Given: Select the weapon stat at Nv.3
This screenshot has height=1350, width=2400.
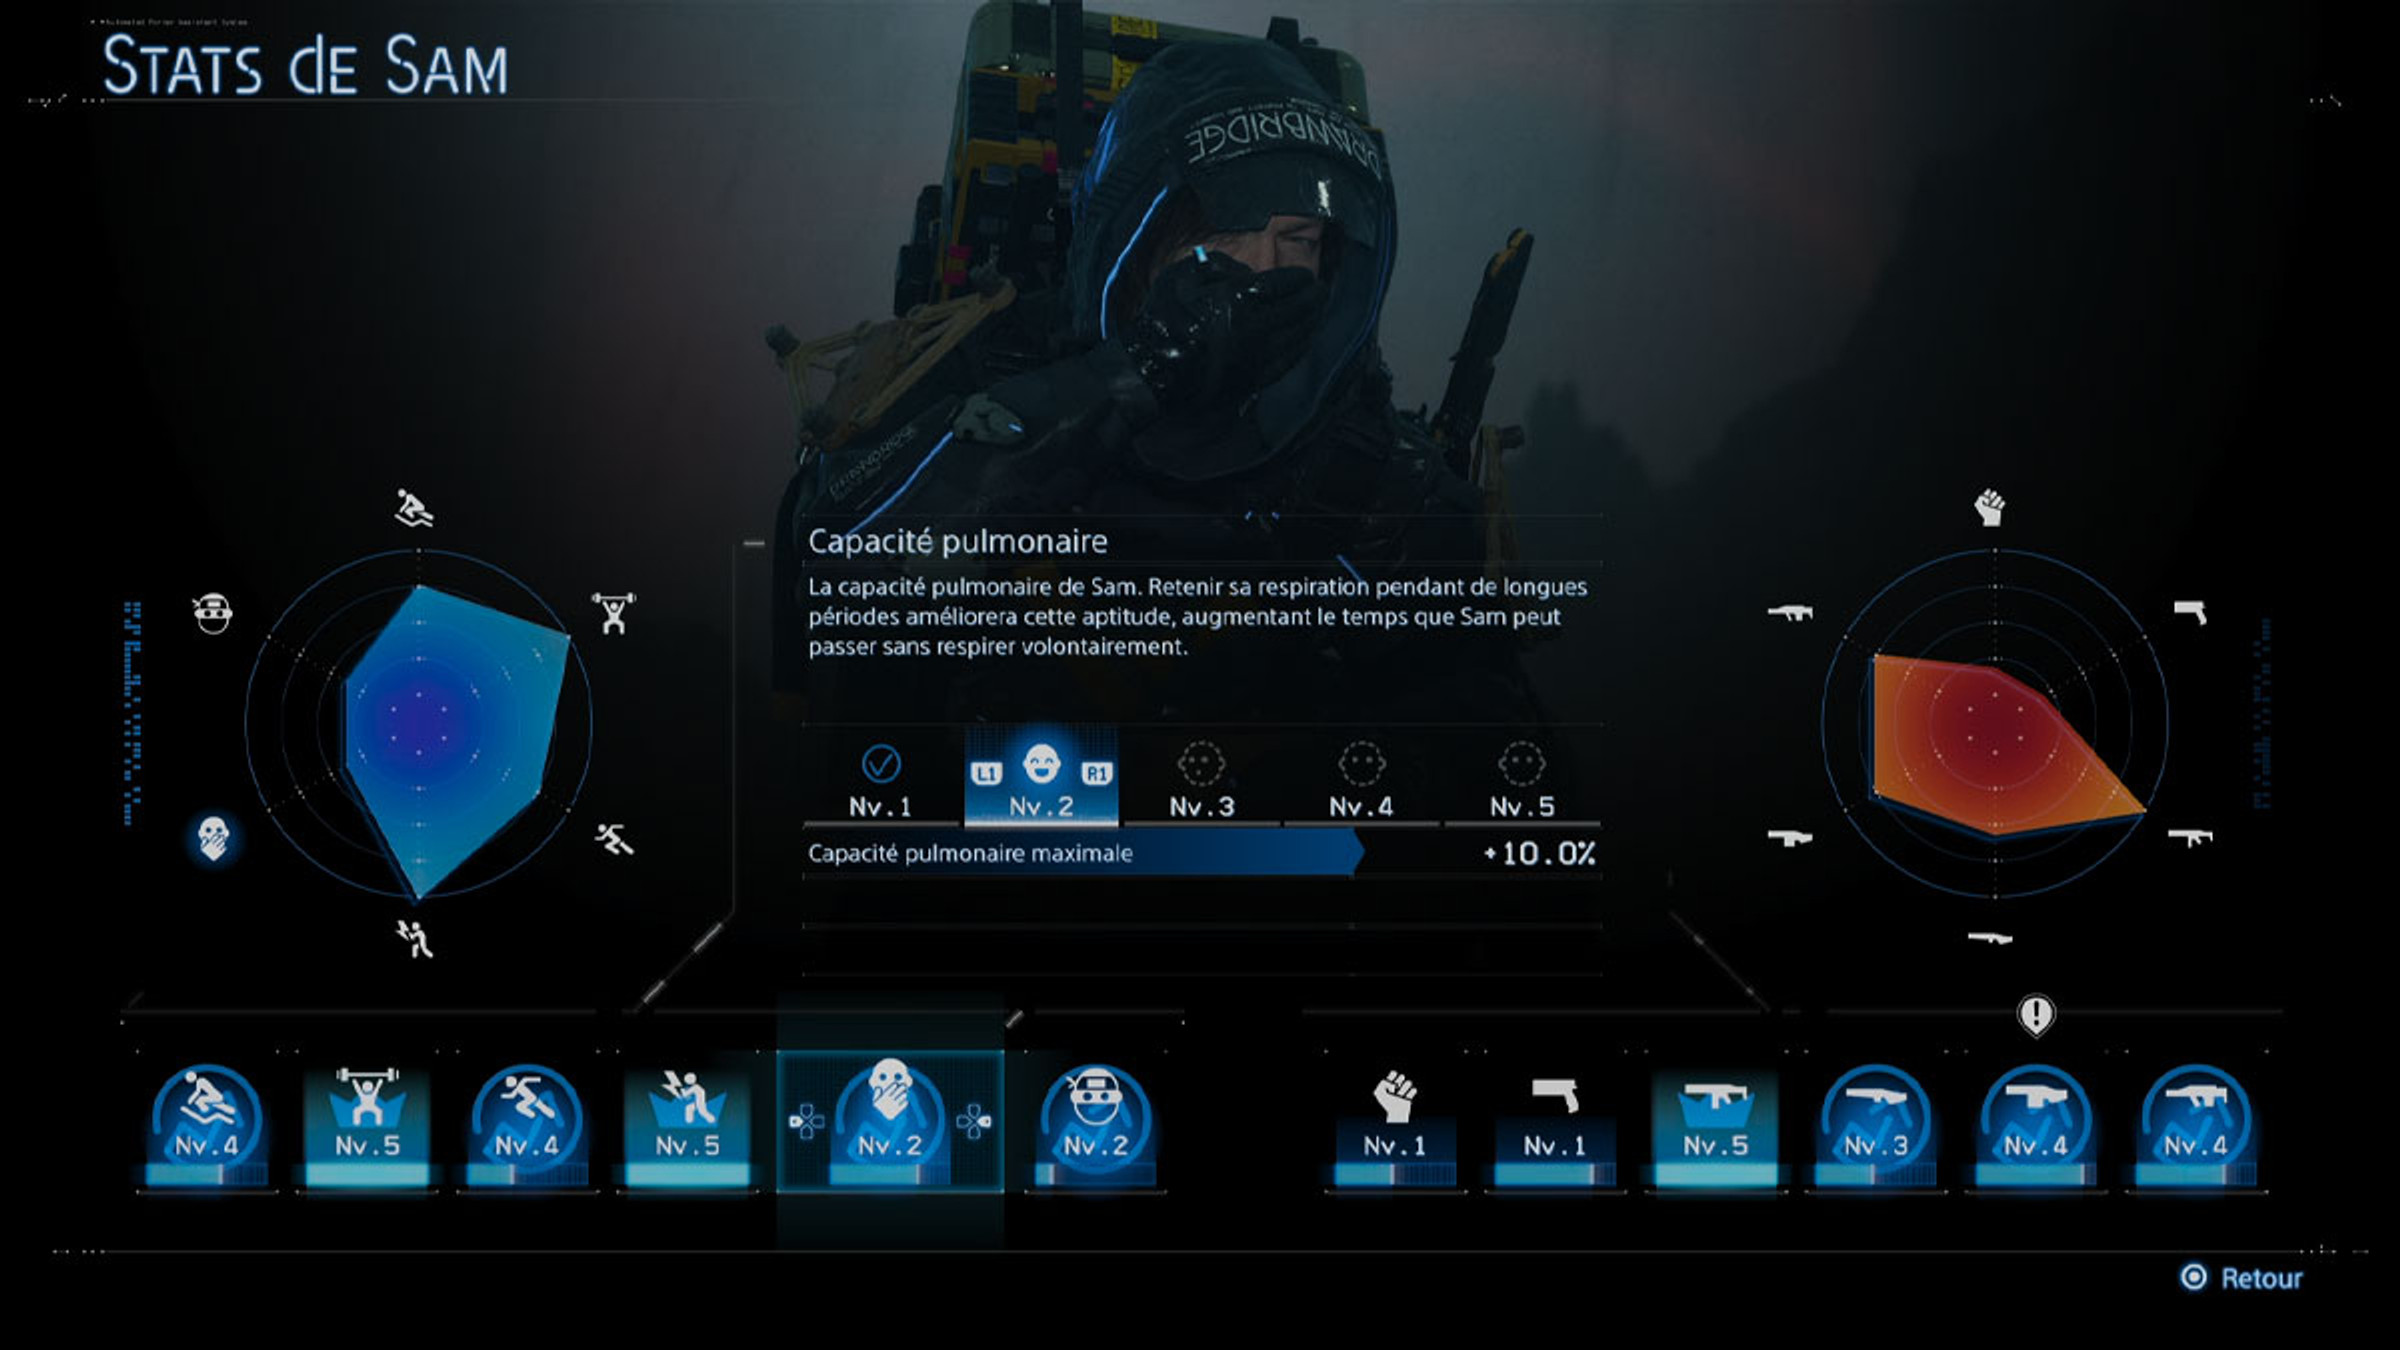Looking at the screenshot, I should tap(1875, 1125).
